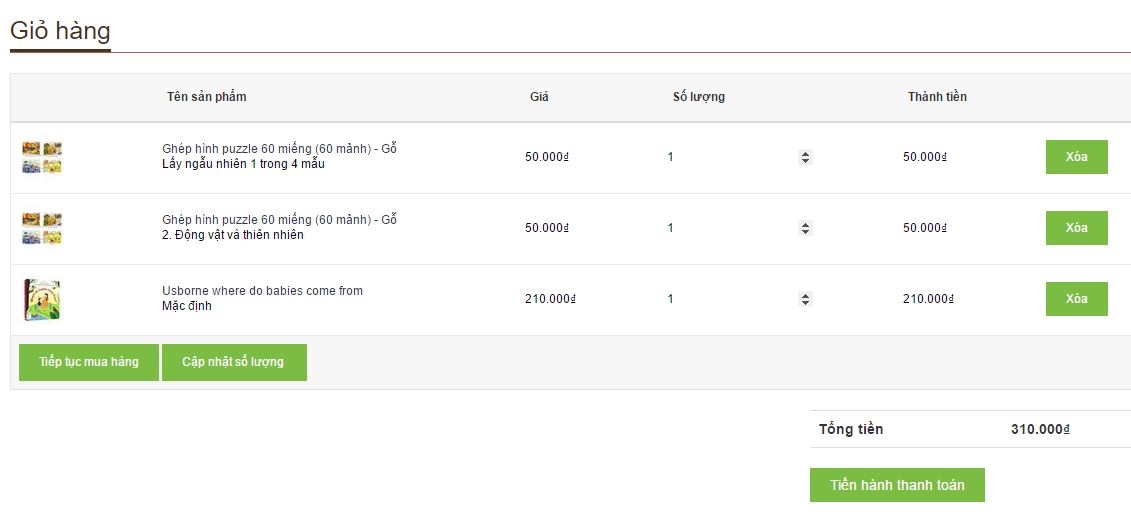1131x528 pixels.
Task: Click quantity stepper for first puzzle
Action: [x=805, y=157]
